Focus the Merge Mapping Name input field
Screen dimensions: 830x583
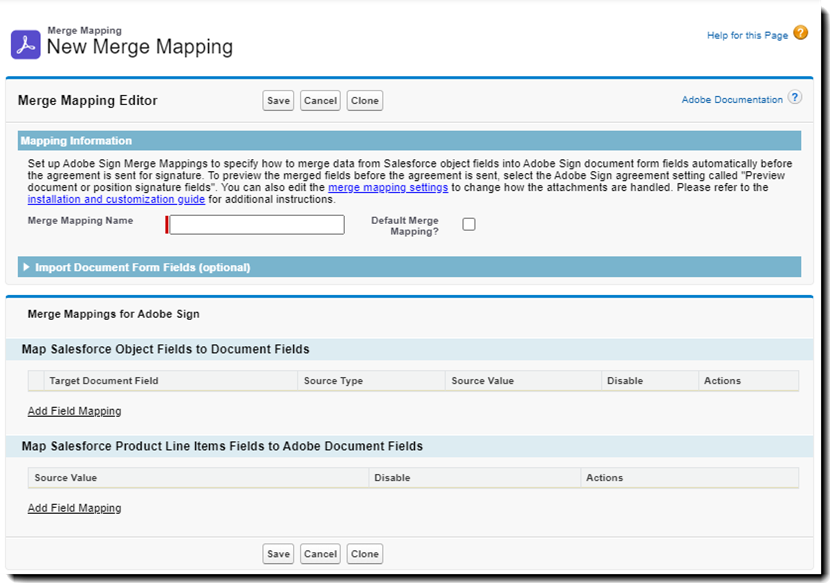click(x=257, y=225)
